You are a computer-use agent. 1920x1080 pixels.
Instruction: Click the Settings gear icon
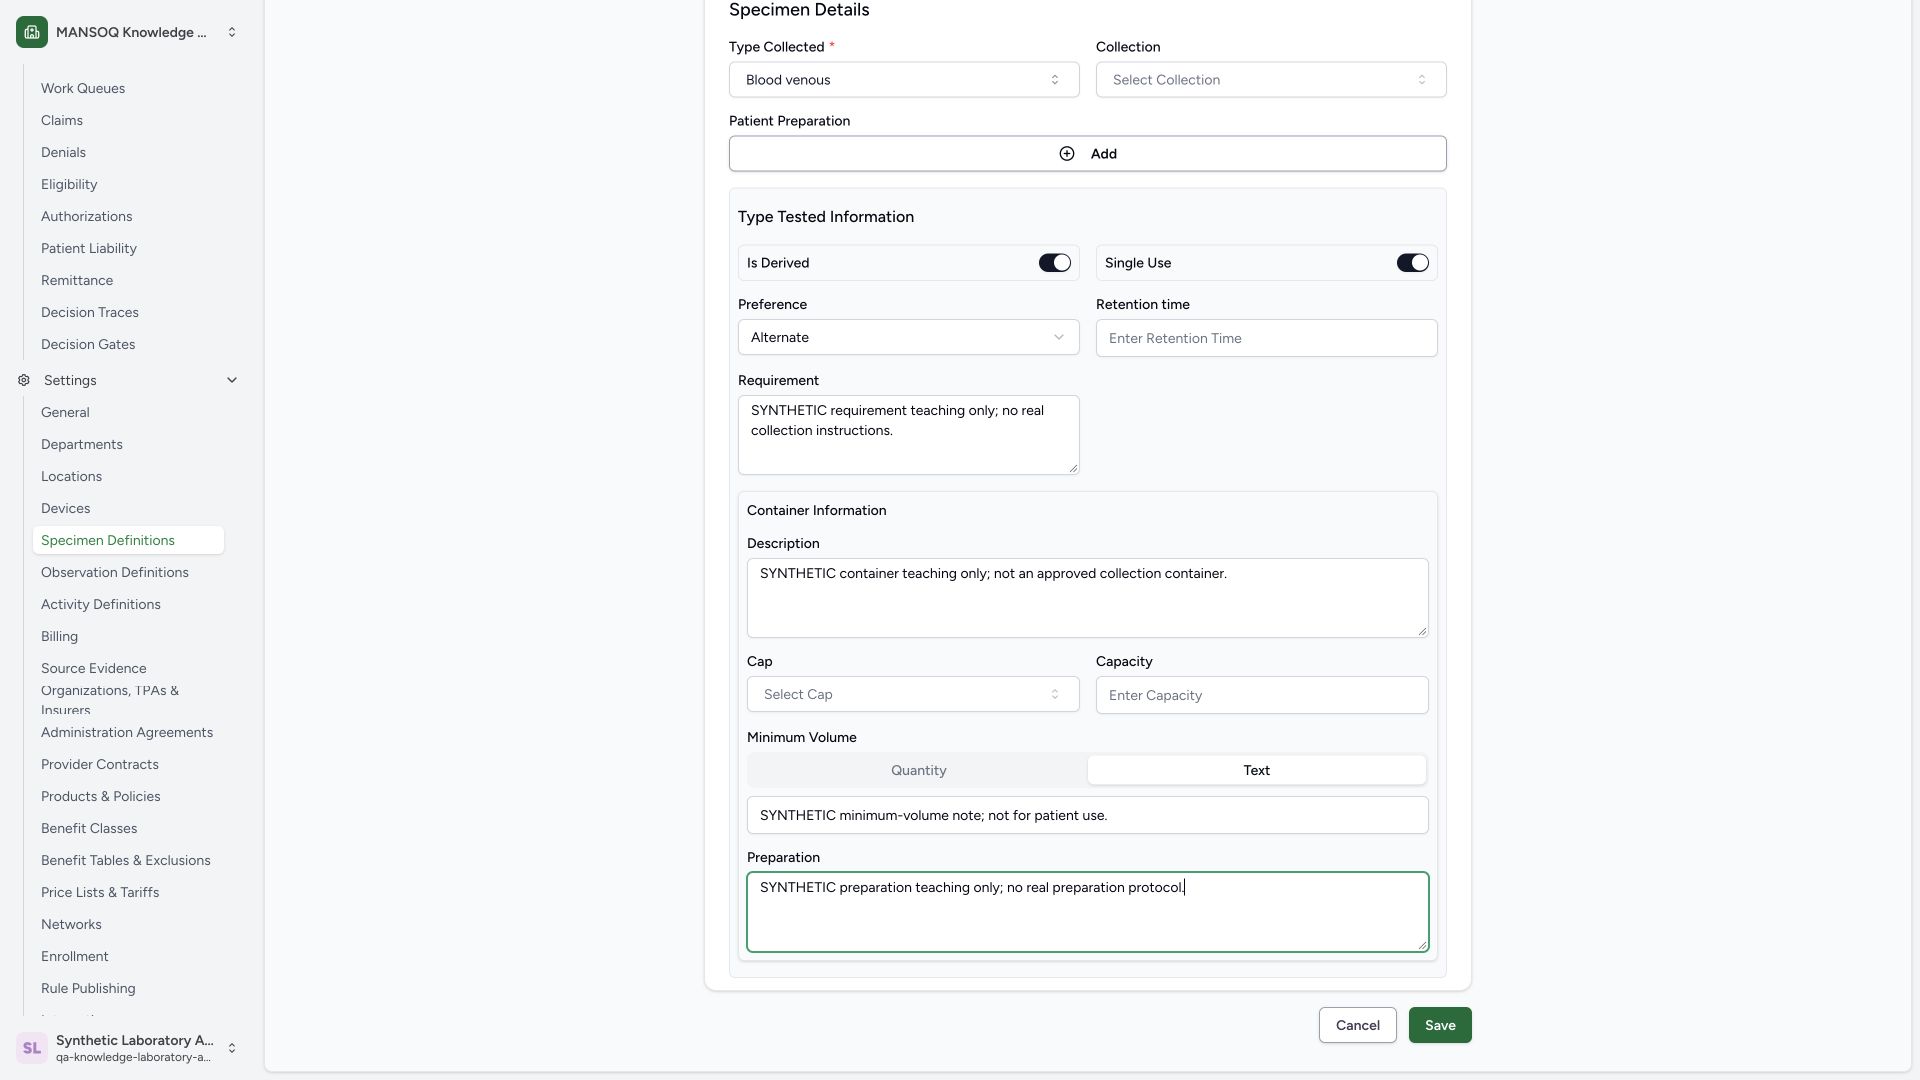click(x=24, y=380)
